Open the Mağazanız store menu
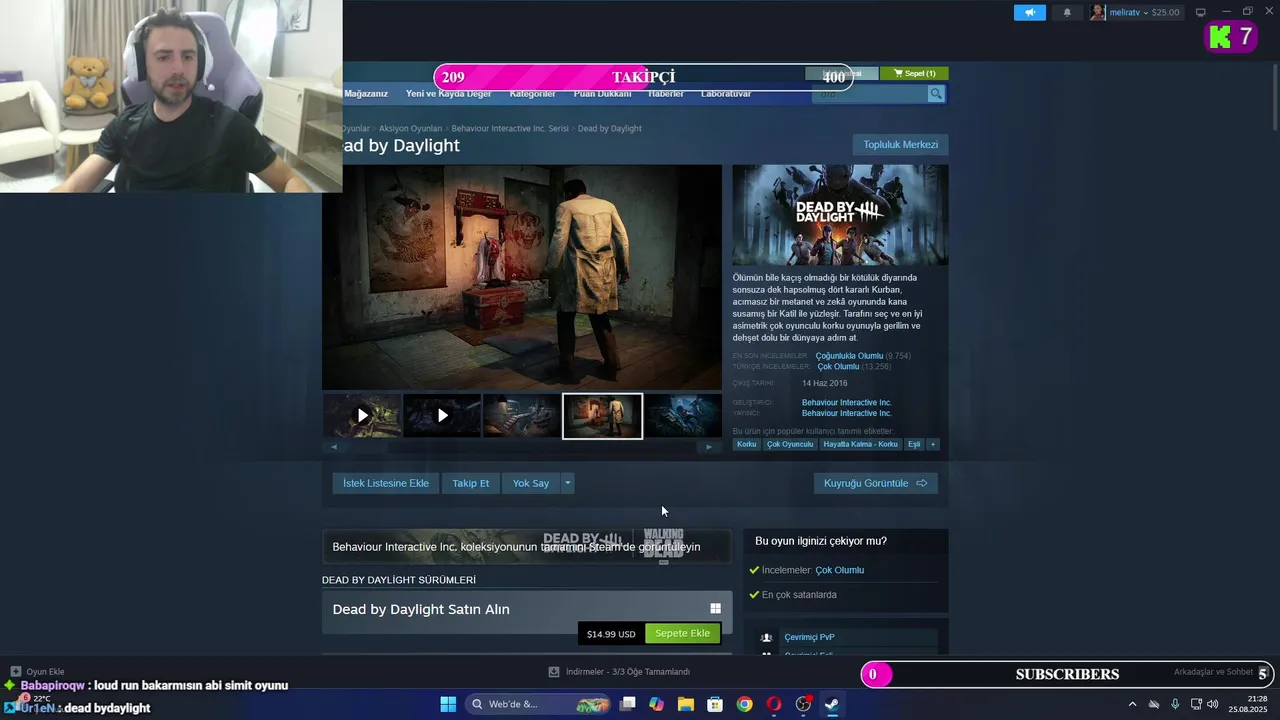The height and width of the screenshot is (720, 1280). (365, 94)
